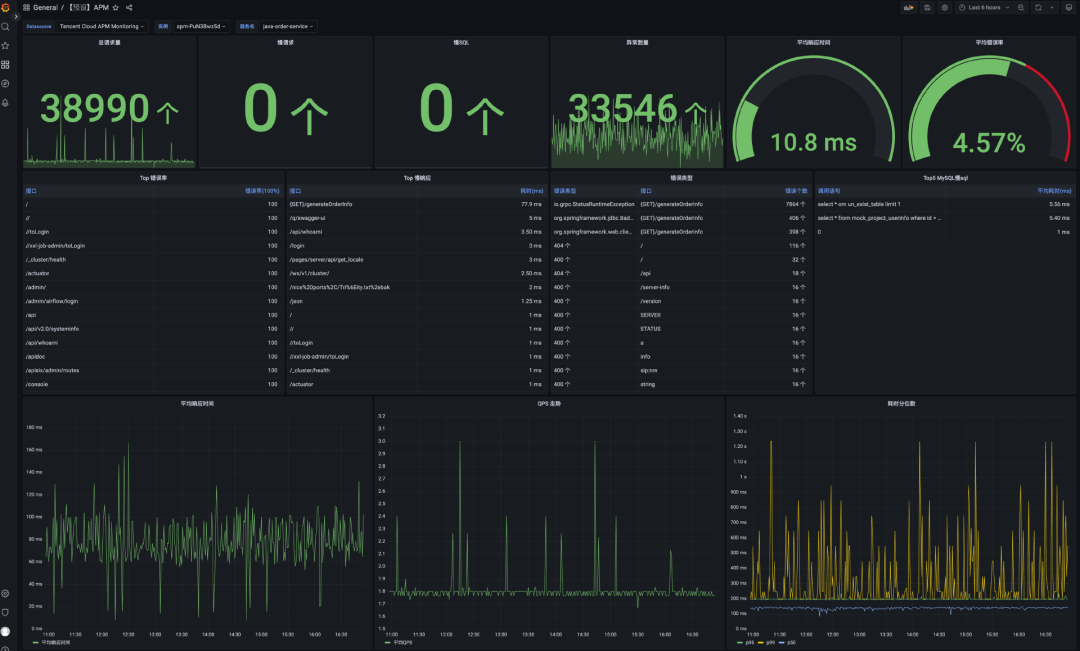Click the 'select * from mock_project_userinfo' SQL row
This screenshot has width=1080, height=651.
coord(944,218)
